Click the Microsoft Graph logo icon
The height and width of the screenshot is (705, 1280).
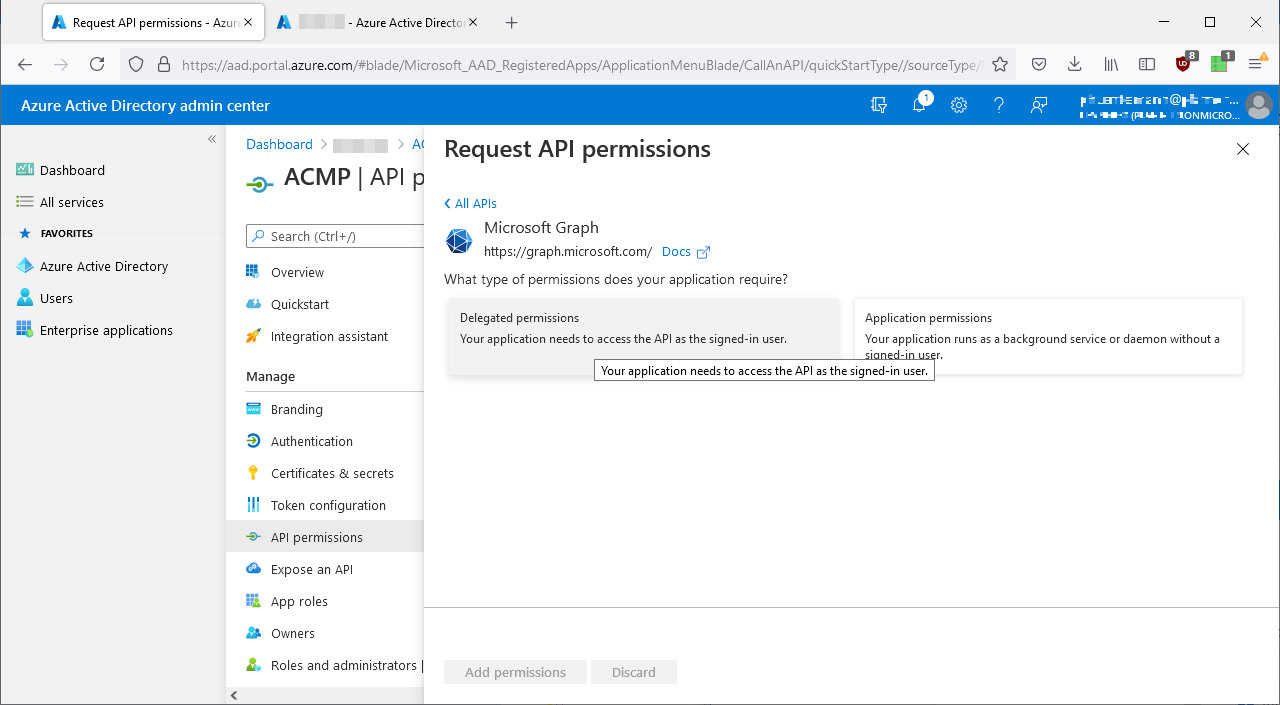(x=458, y=241)
